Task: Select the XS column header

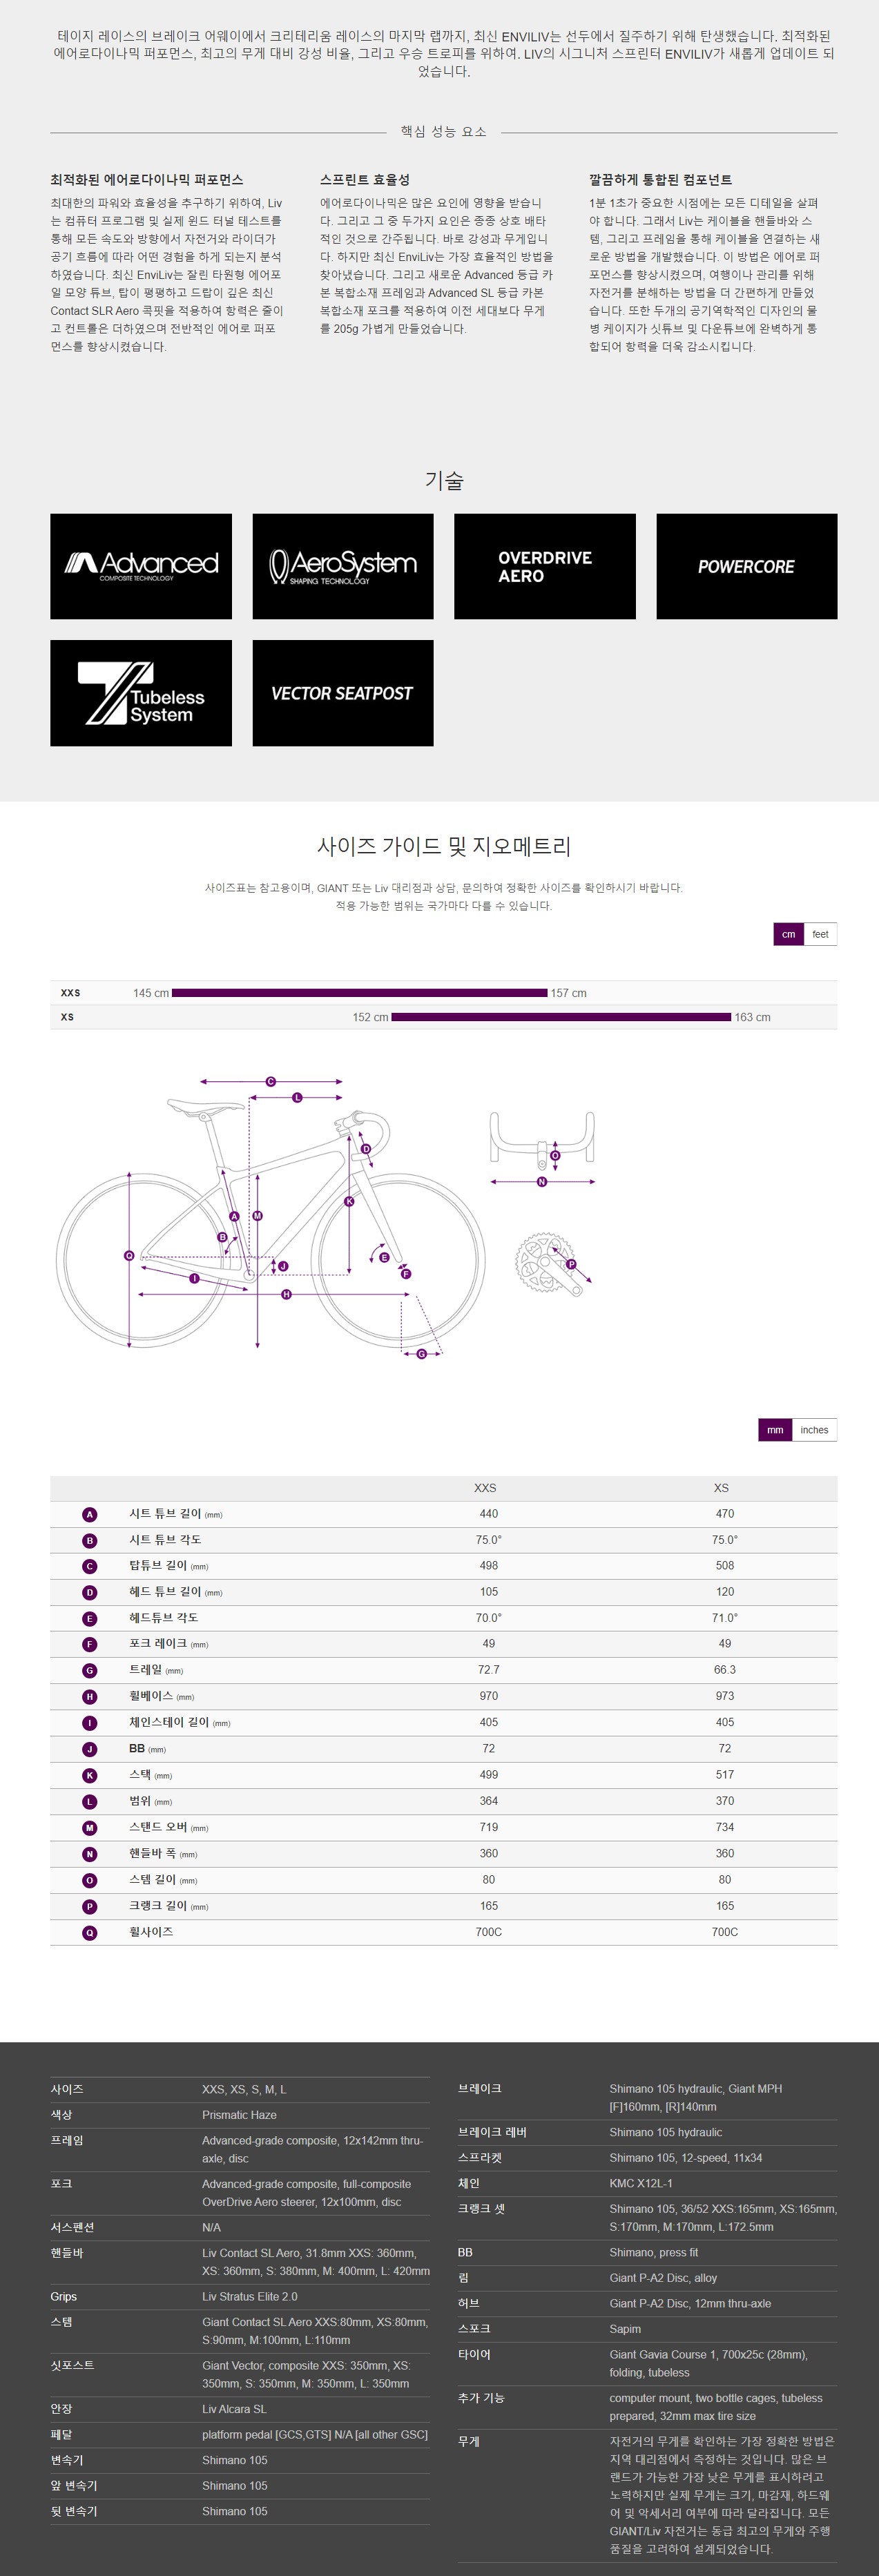Action: 721,1488
